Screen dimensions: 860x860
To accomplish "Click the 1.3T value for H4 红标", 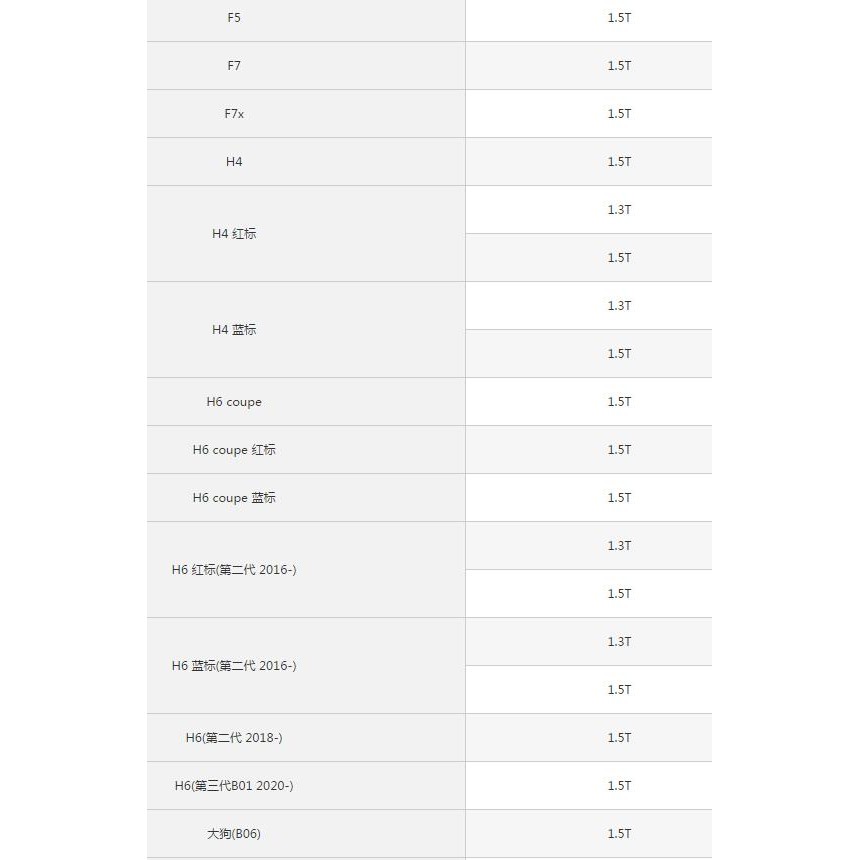I will click(619, 210).
